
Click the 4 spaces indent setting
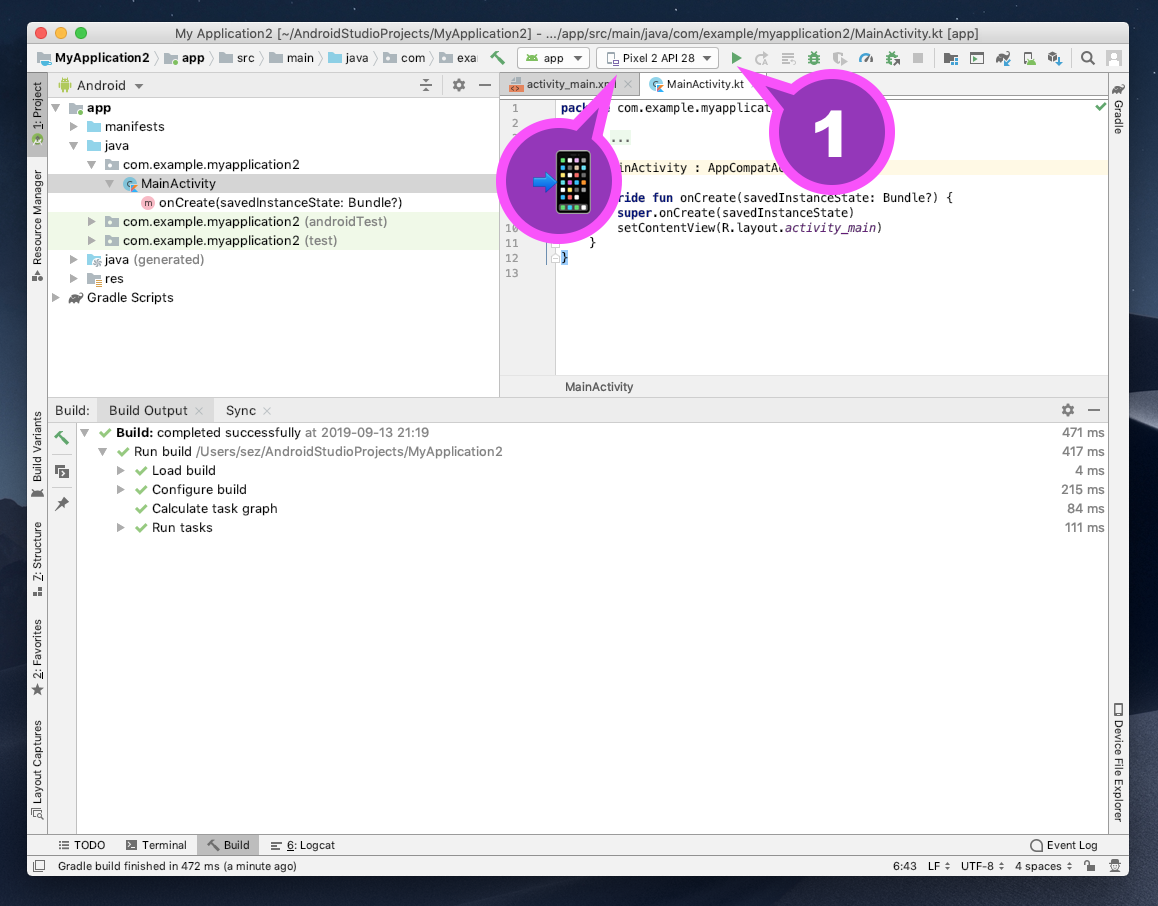(1043, 865)
